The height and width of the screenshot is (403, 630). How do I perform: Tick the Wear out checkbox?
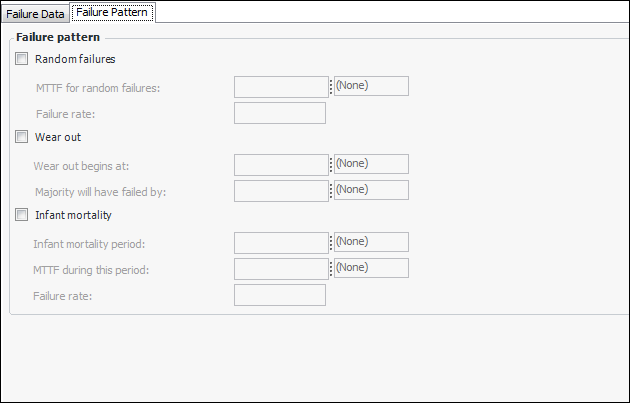coord(23,137)
